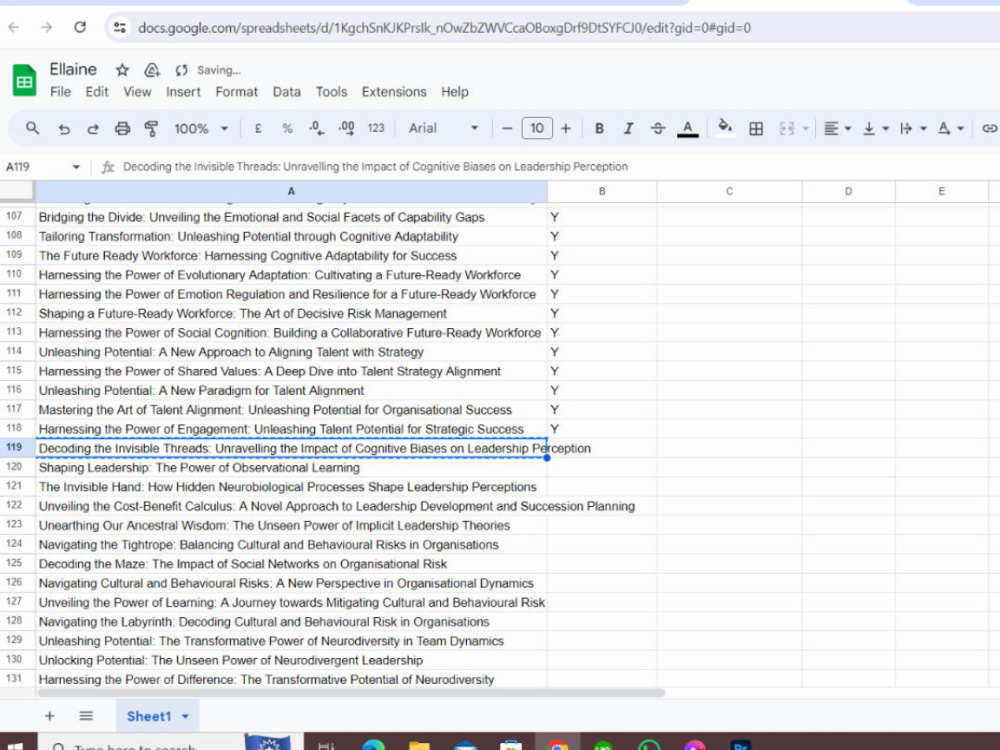Open the Arial font family dropdown
The height and width of the screenshot is (750, 1000).
pyautogui.click(x=443, y=128)
